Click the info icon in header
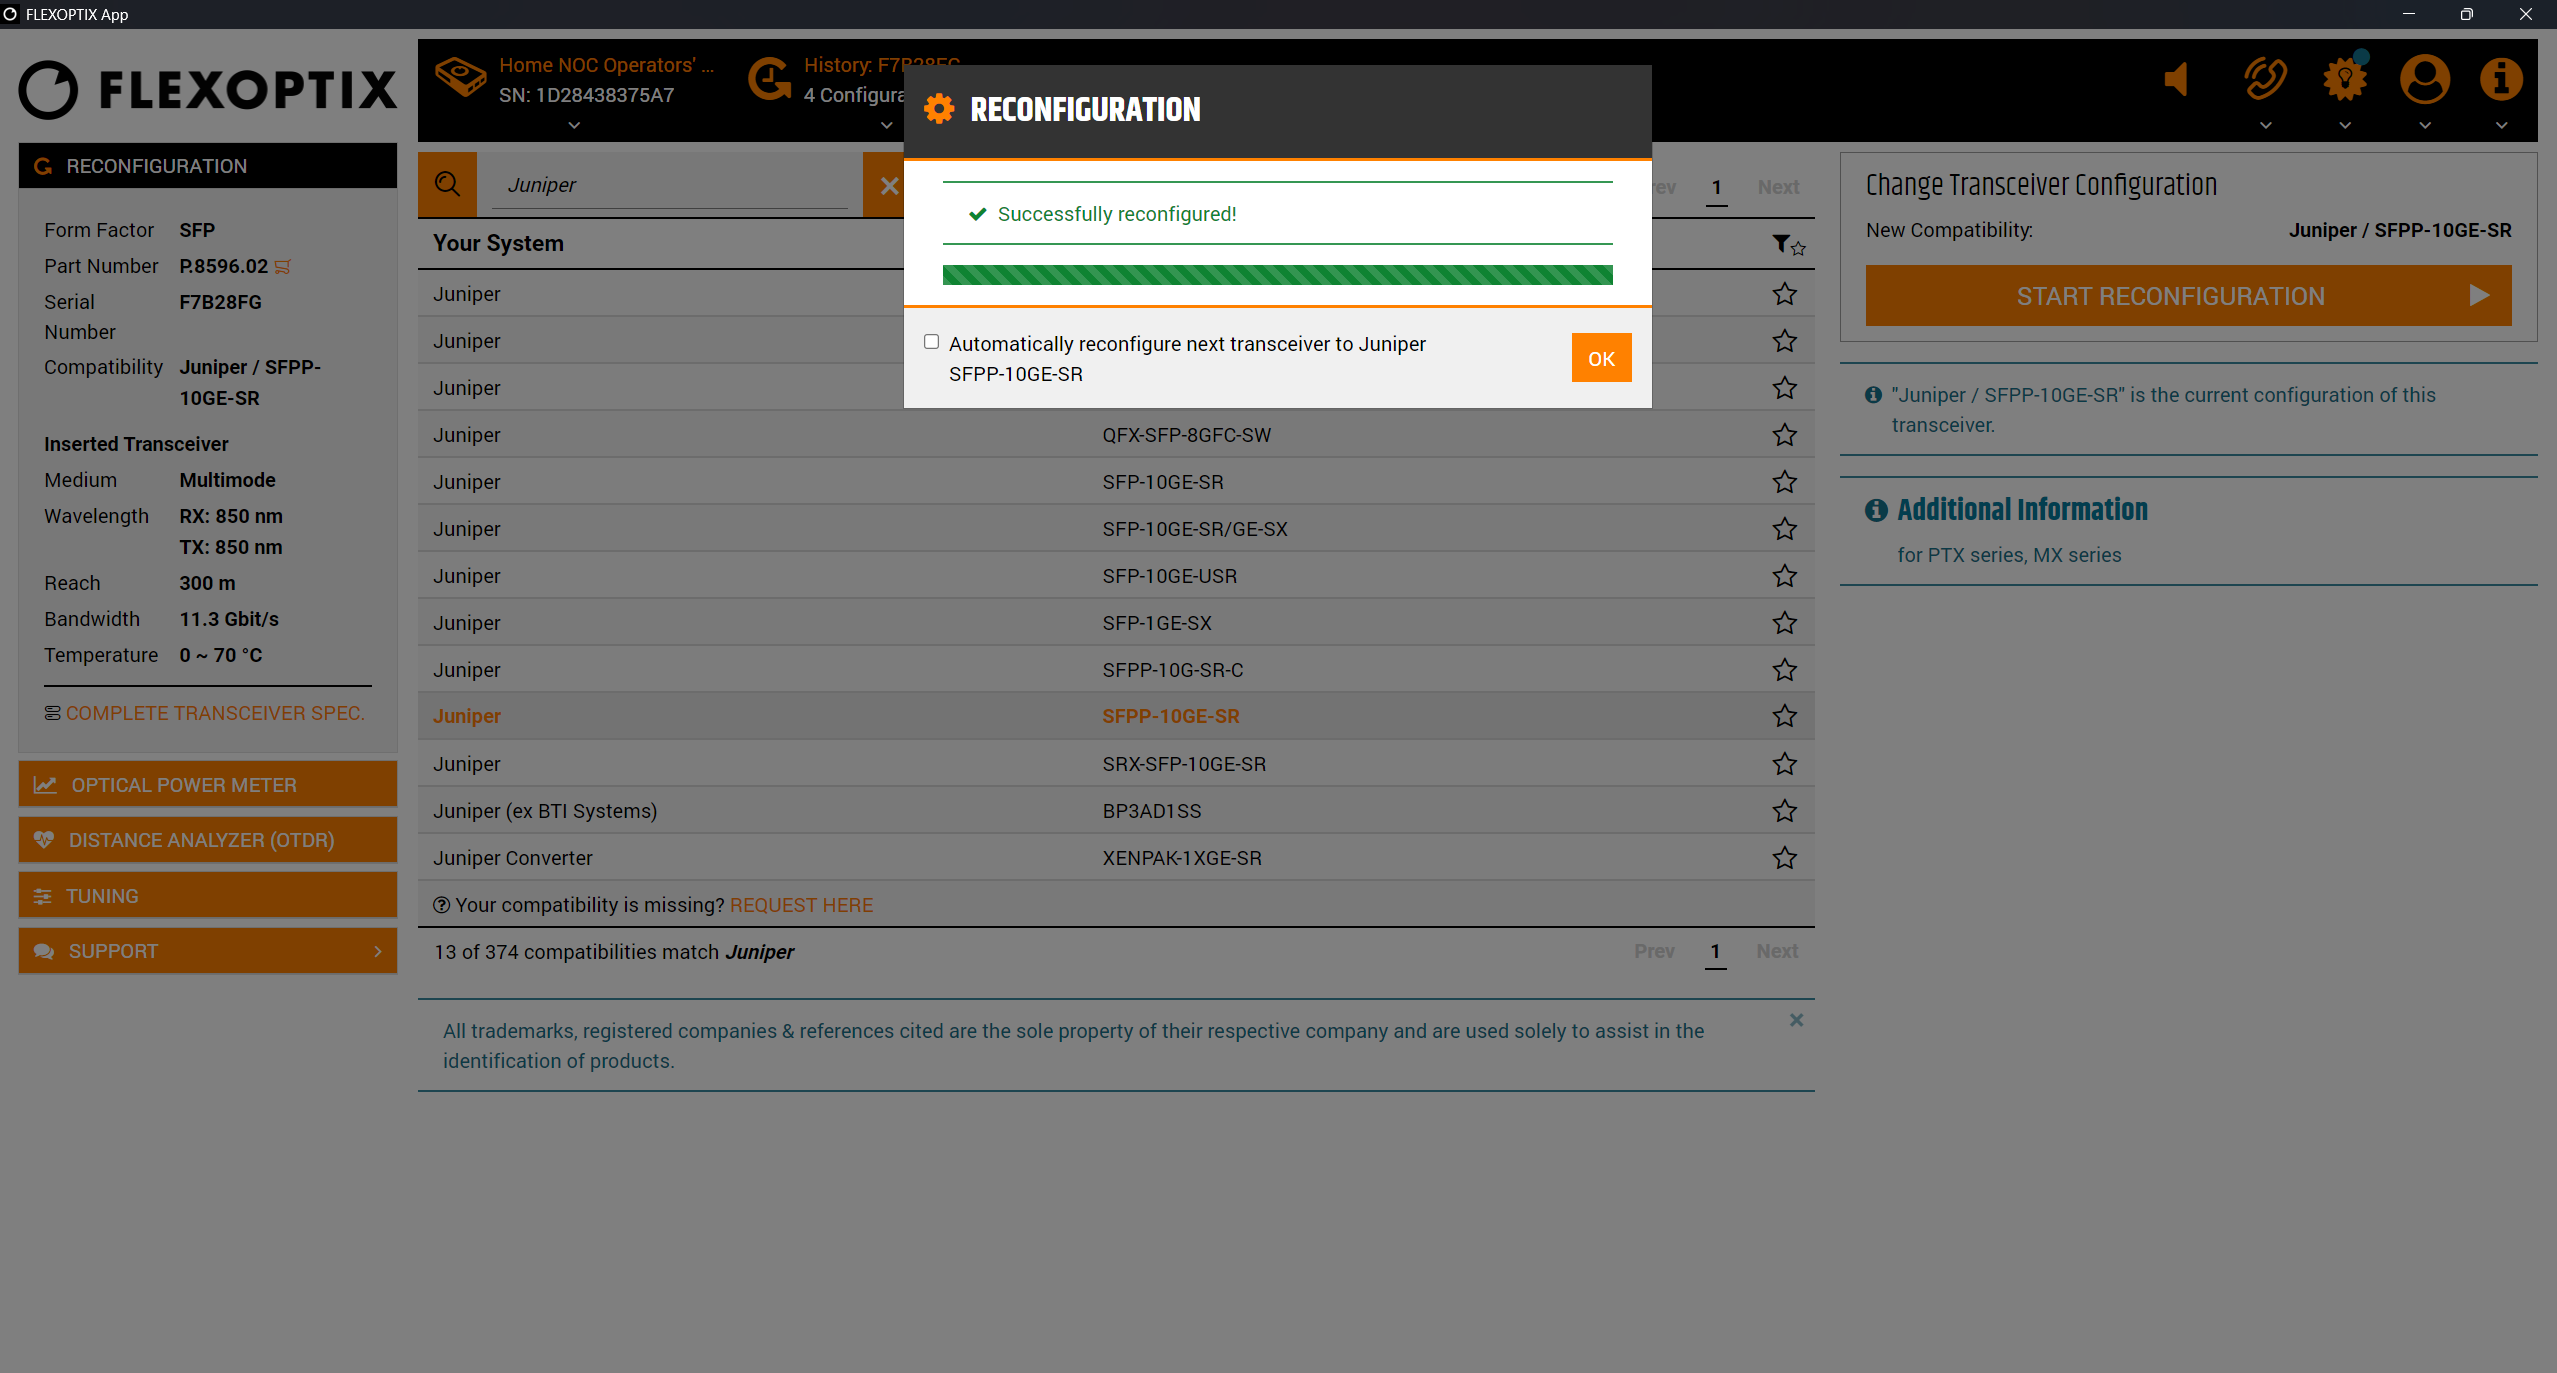Image resolution: width=2557 pixels, height=1373 pixels. pyautogui.click(x=2500, y=80)
